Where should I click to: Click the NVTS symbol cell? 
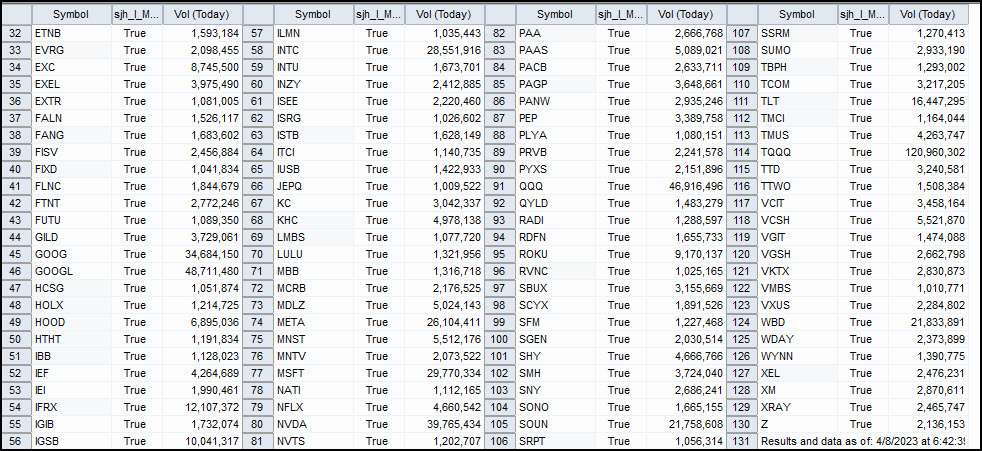(313, 441)
